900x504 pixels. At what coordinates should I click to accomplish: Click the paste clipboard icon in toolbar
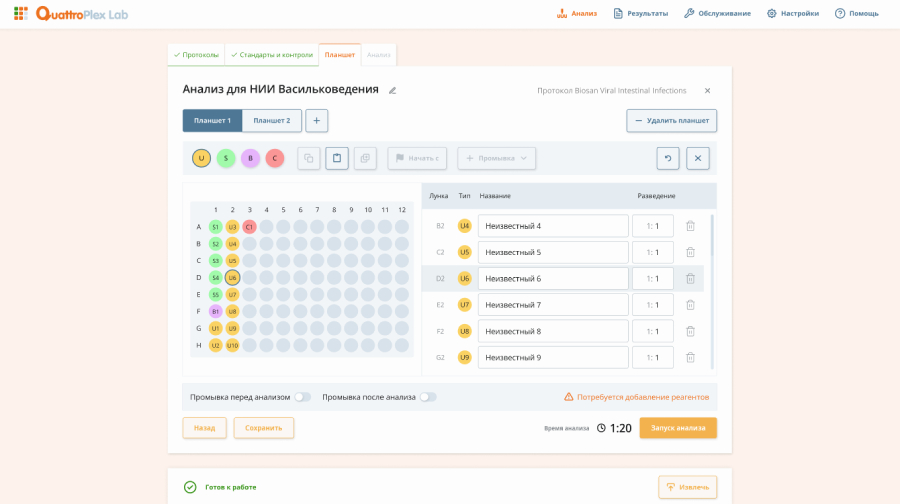[337, 158]
